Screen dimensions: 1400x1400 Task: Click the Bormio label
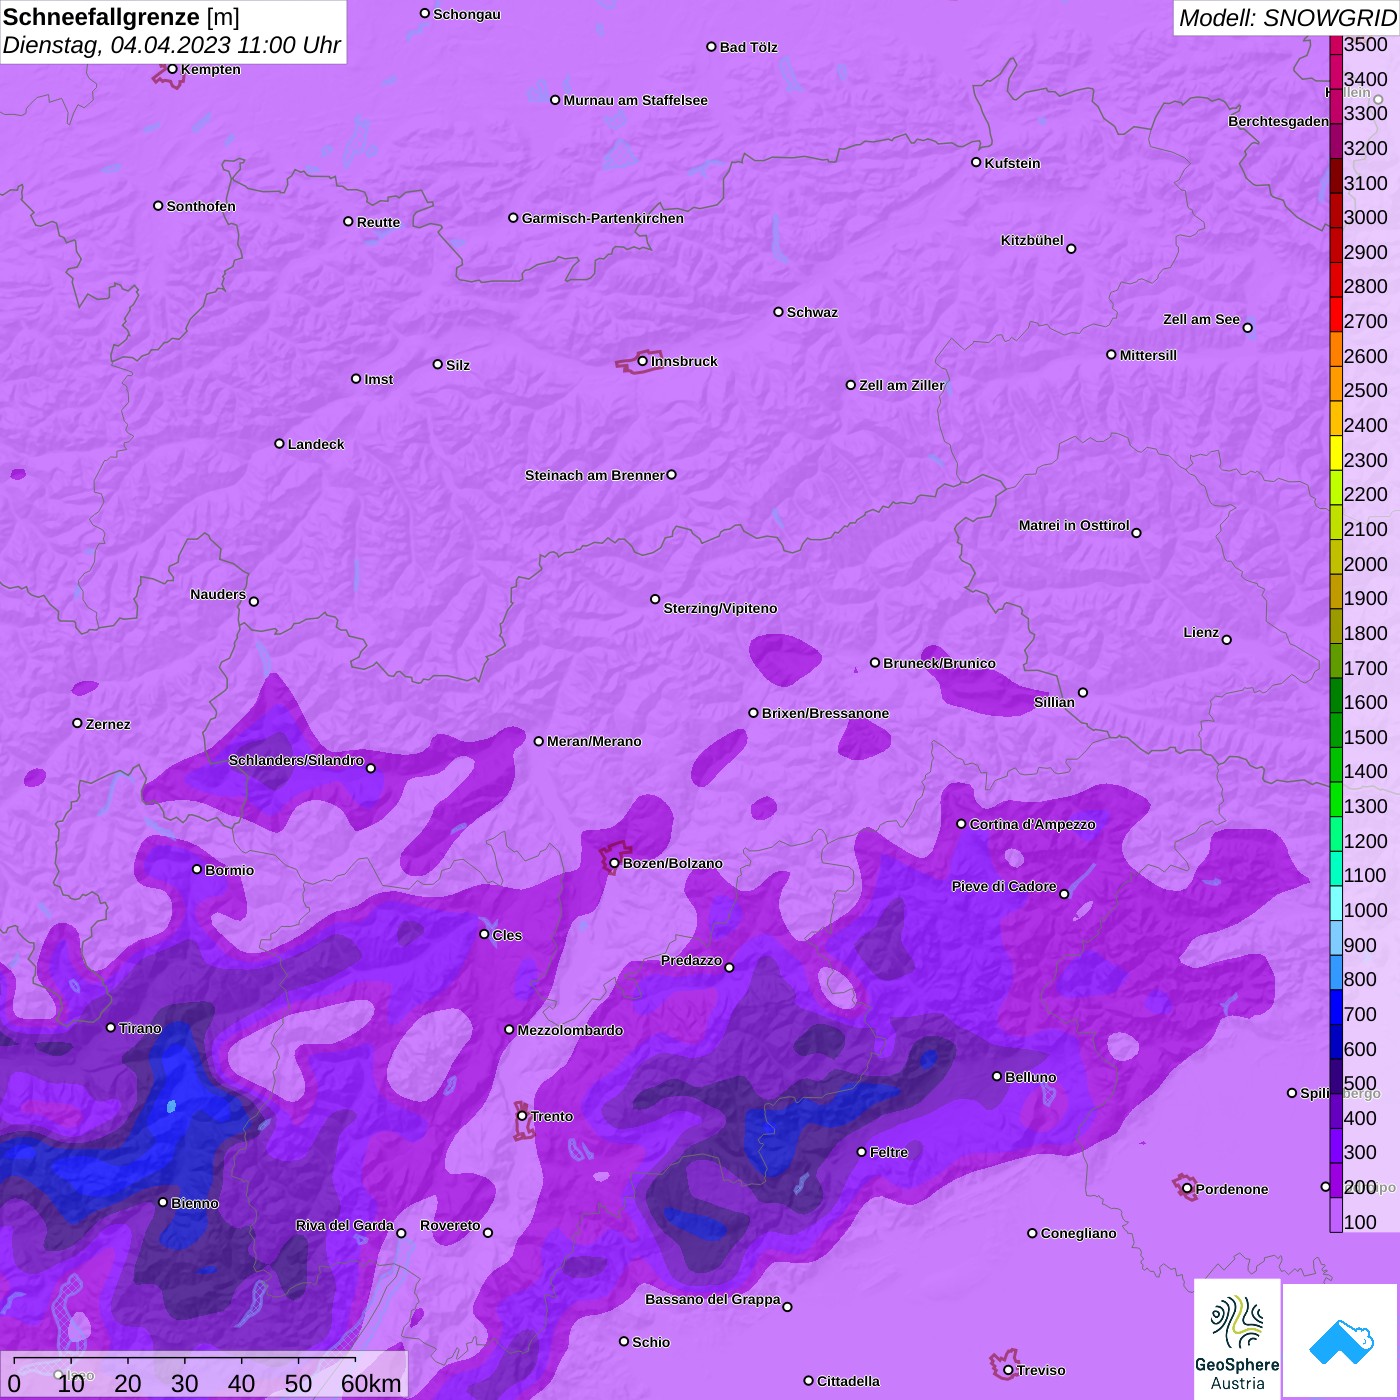[229, 870]
